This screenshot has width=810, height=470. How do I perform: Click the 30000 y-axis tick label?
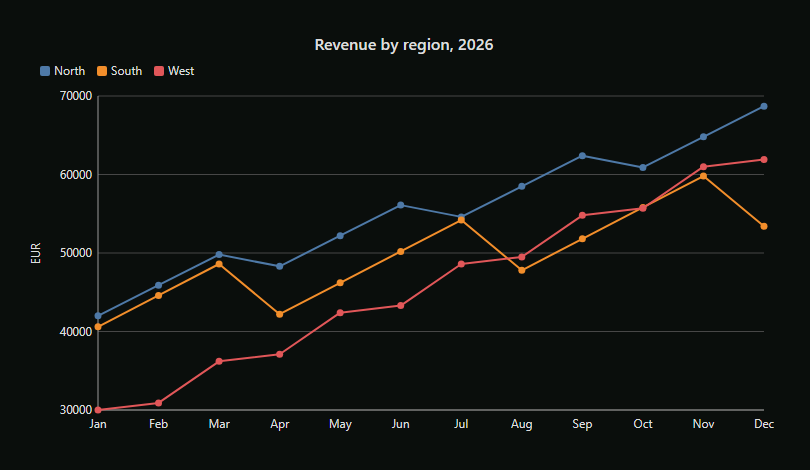click(x=76, y=410)
